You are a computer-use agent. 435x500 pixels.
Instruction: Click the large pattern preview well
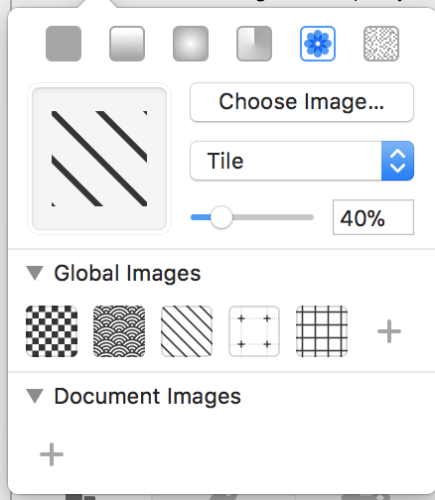(99, 159)
